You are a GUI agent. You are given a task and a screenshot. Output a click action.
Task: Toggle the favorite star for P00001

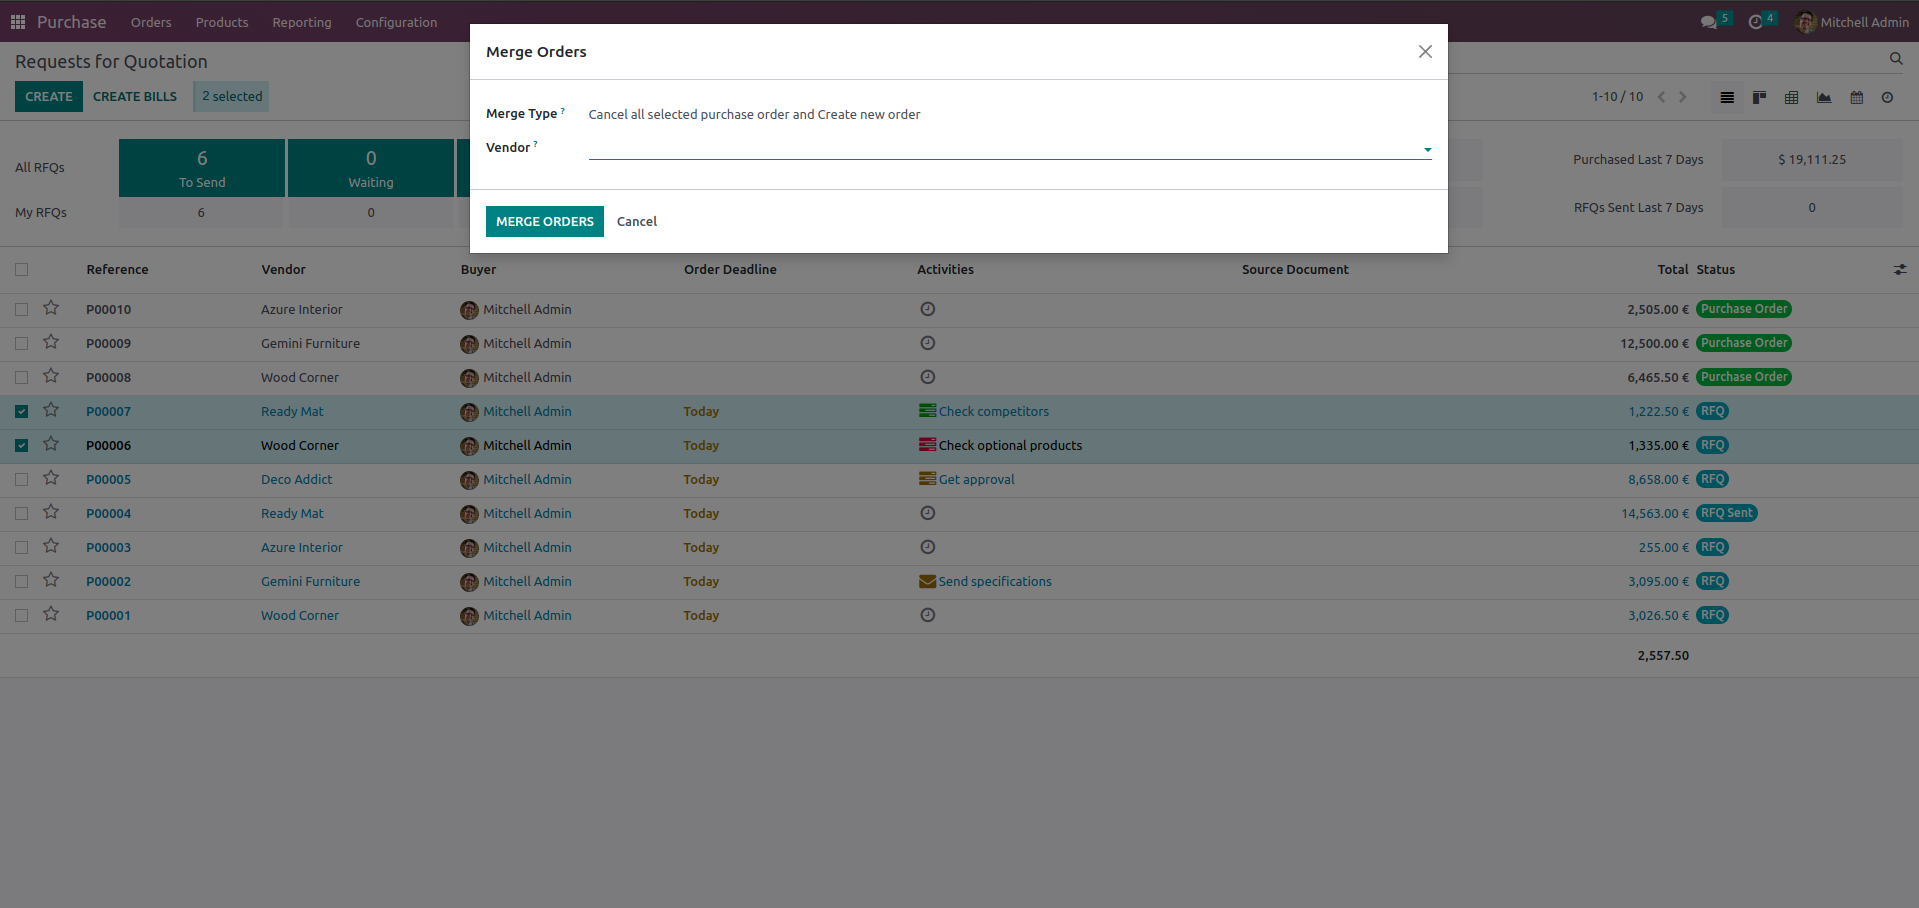point(51,614)
